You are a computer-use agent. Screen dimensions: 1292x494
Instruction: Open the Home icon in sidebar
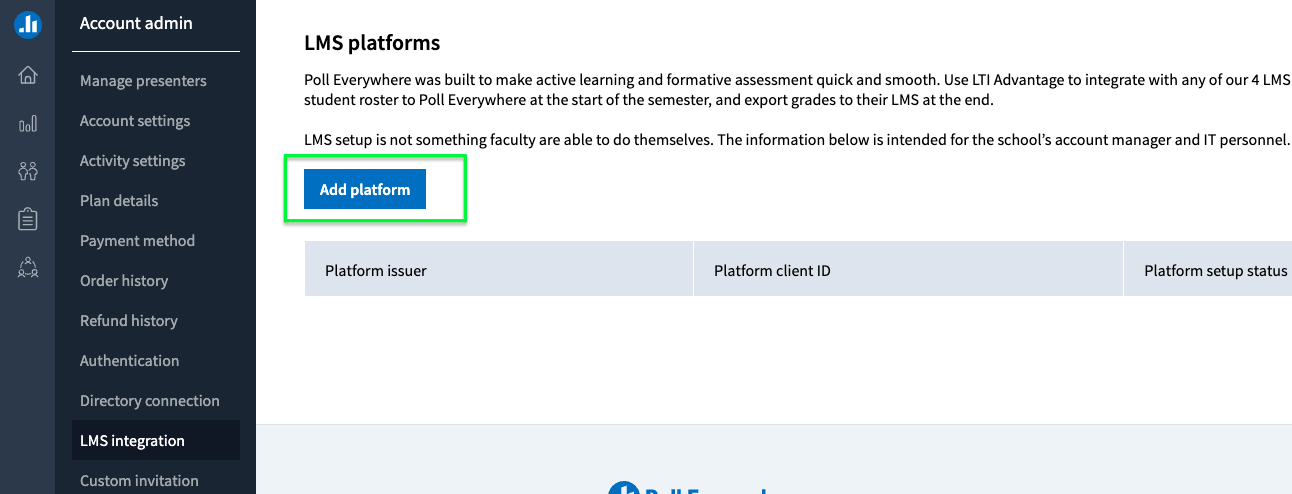click(x=28, y=75)
